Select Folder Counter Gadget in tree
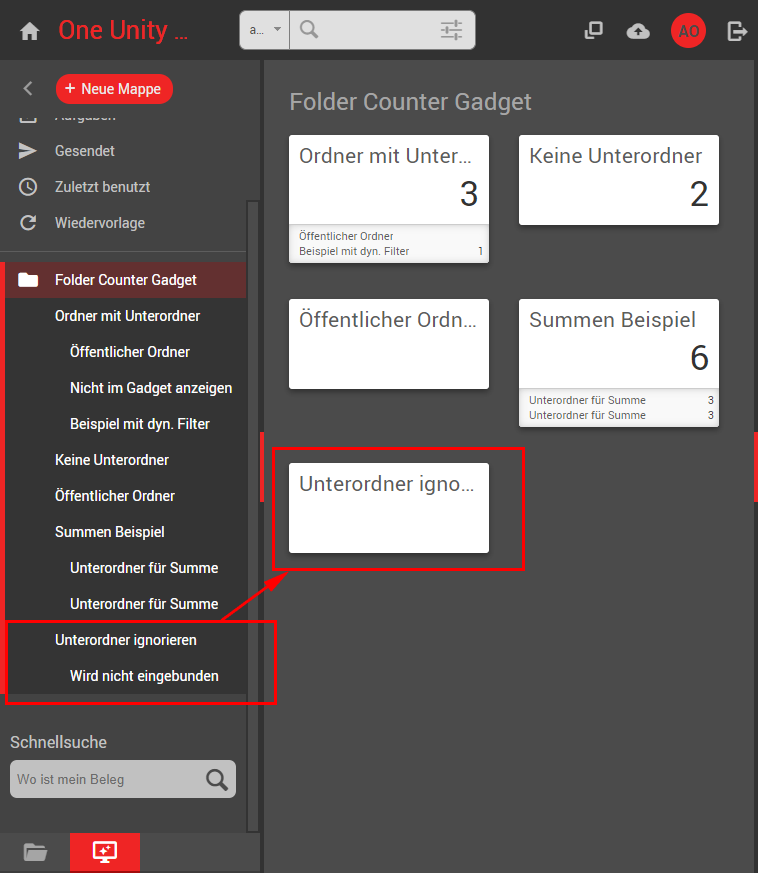This screenshot has height=873, width=758. click(x=126, y=280)
